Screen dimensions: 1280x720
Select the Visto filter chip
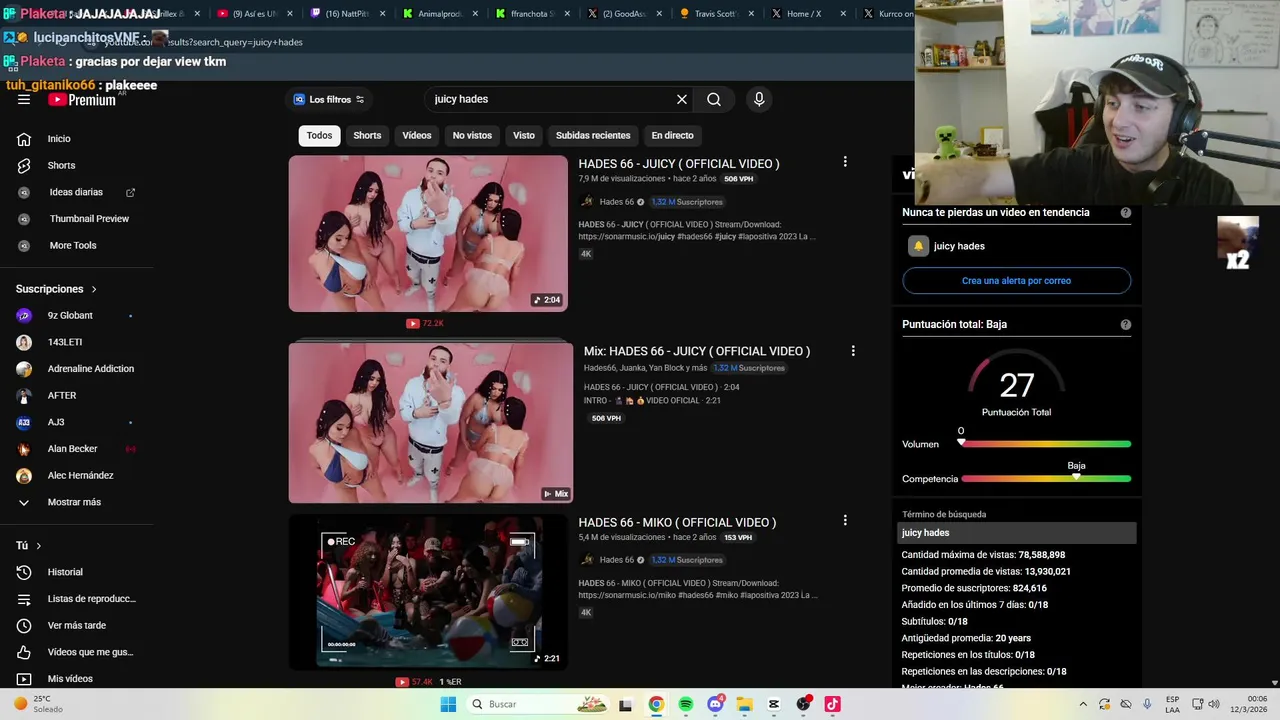tap(524, 135)
